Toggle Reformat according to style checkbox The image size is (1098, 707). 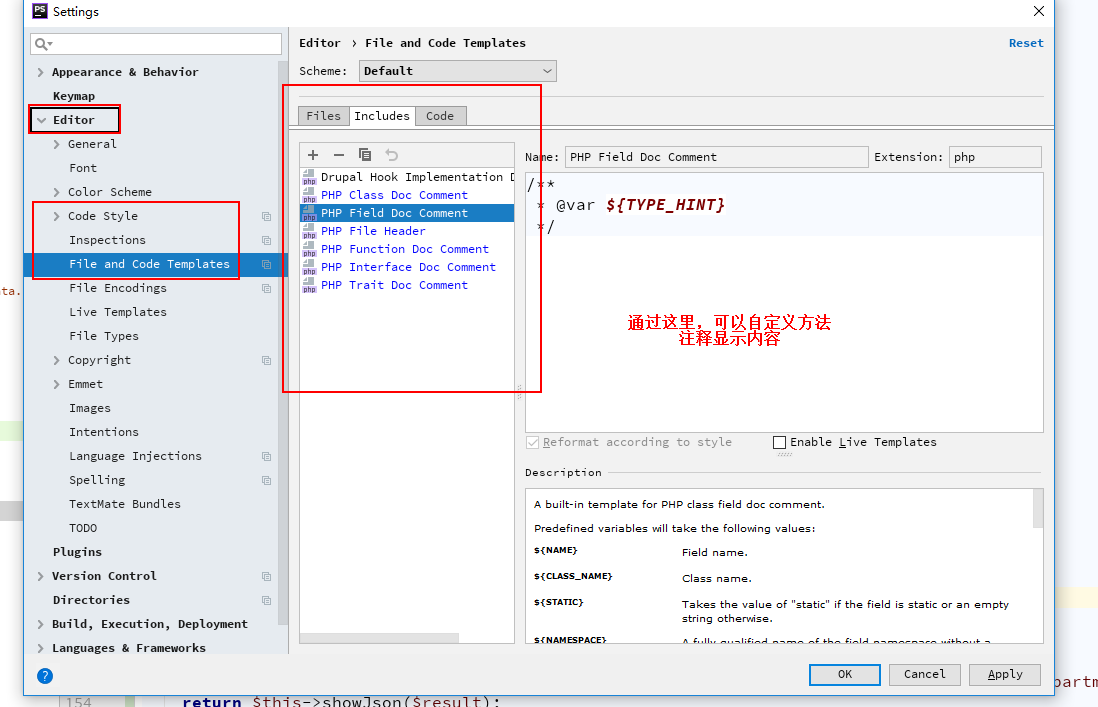pyautogui.click(x=533, y=442)
